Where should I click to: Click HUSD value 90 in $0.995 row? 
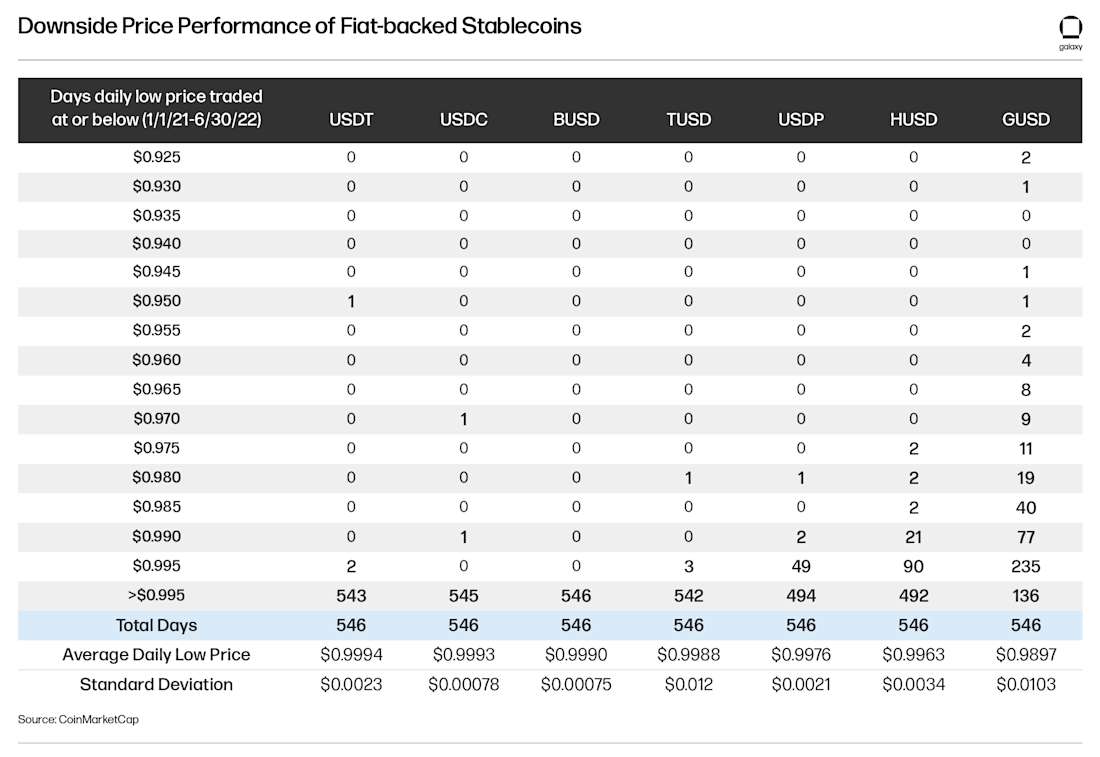[x=913, y=566]
